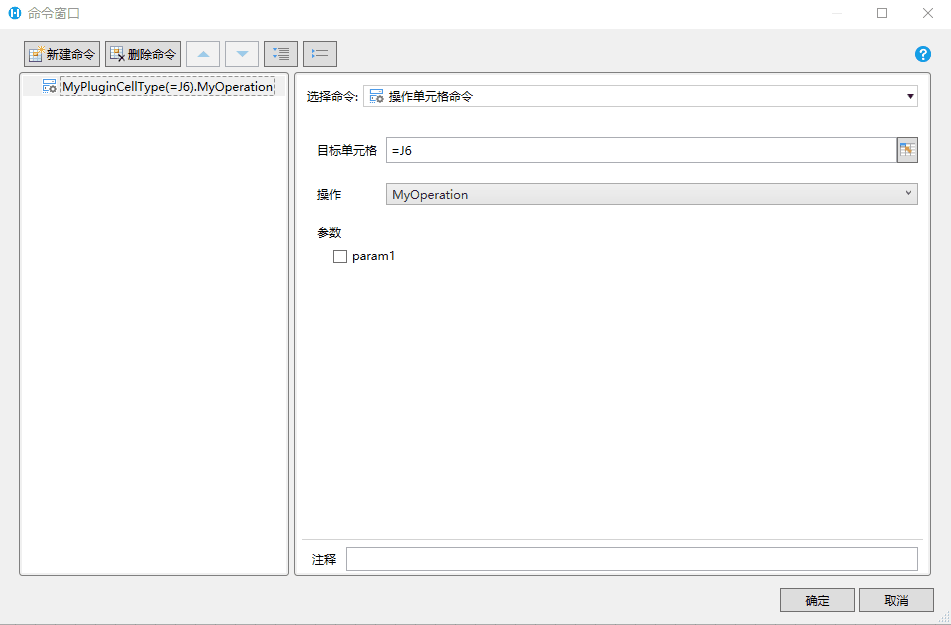Click the 删除命令 button

143,54
